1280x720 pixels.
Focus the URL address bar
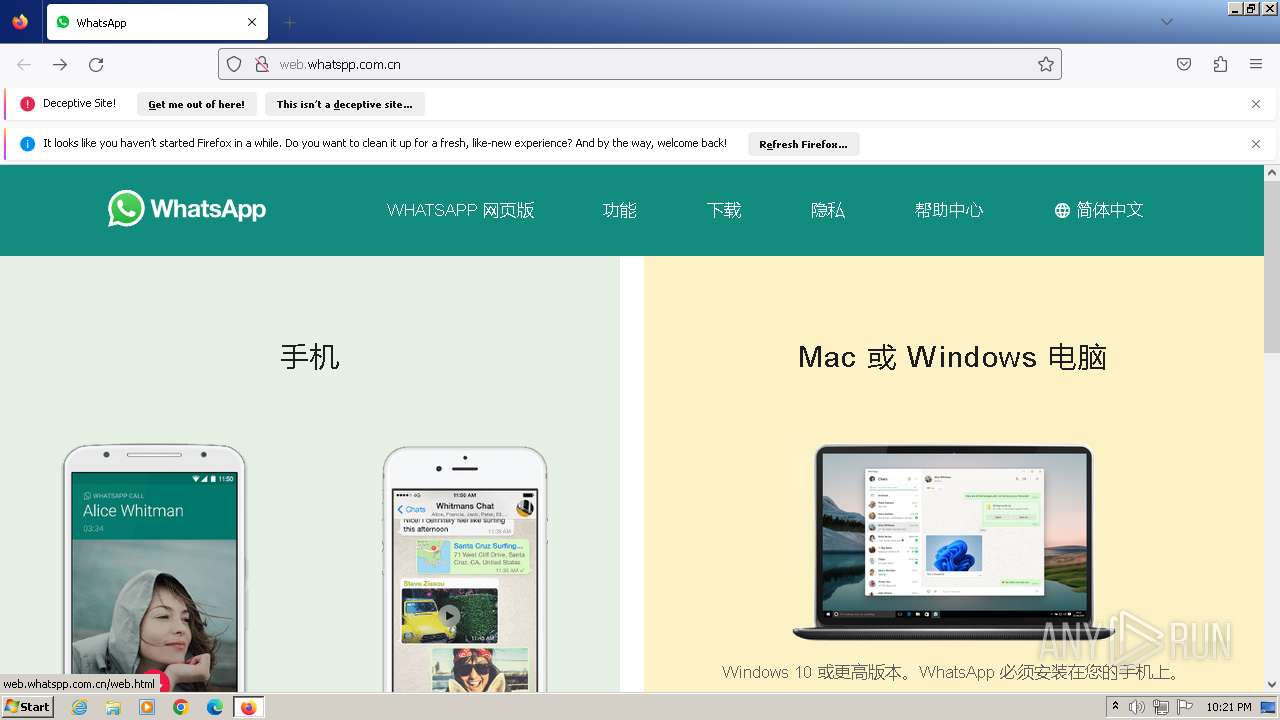pyautogui.click(x=640, y=64)
